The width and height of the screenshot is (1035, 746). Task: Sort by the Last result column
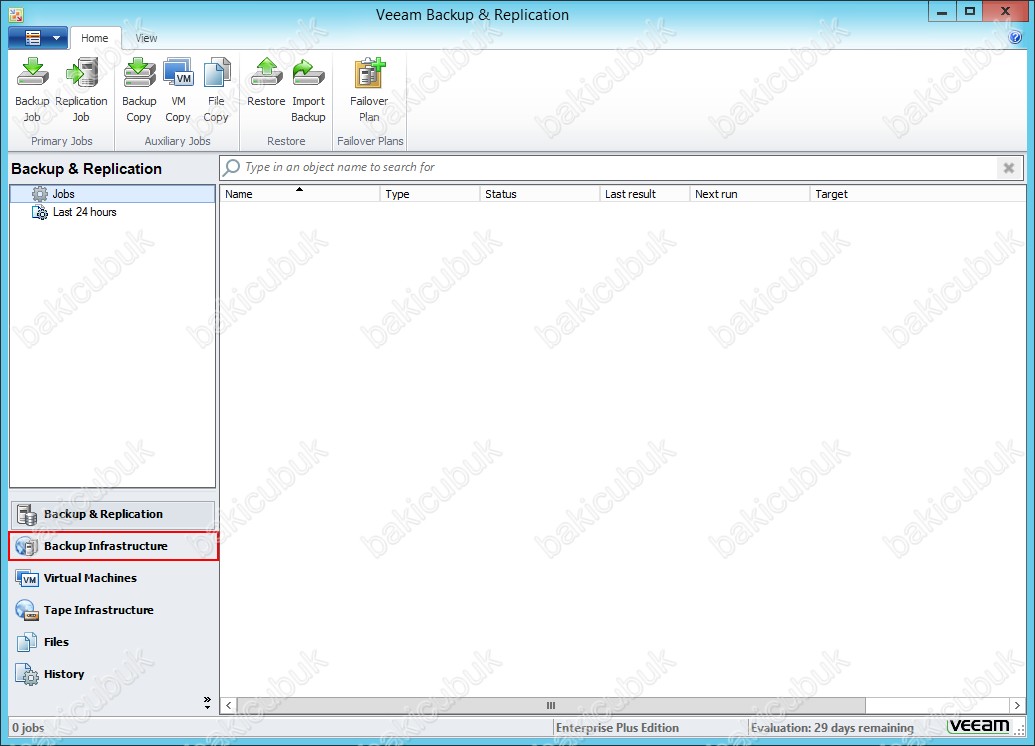[644, 194]
